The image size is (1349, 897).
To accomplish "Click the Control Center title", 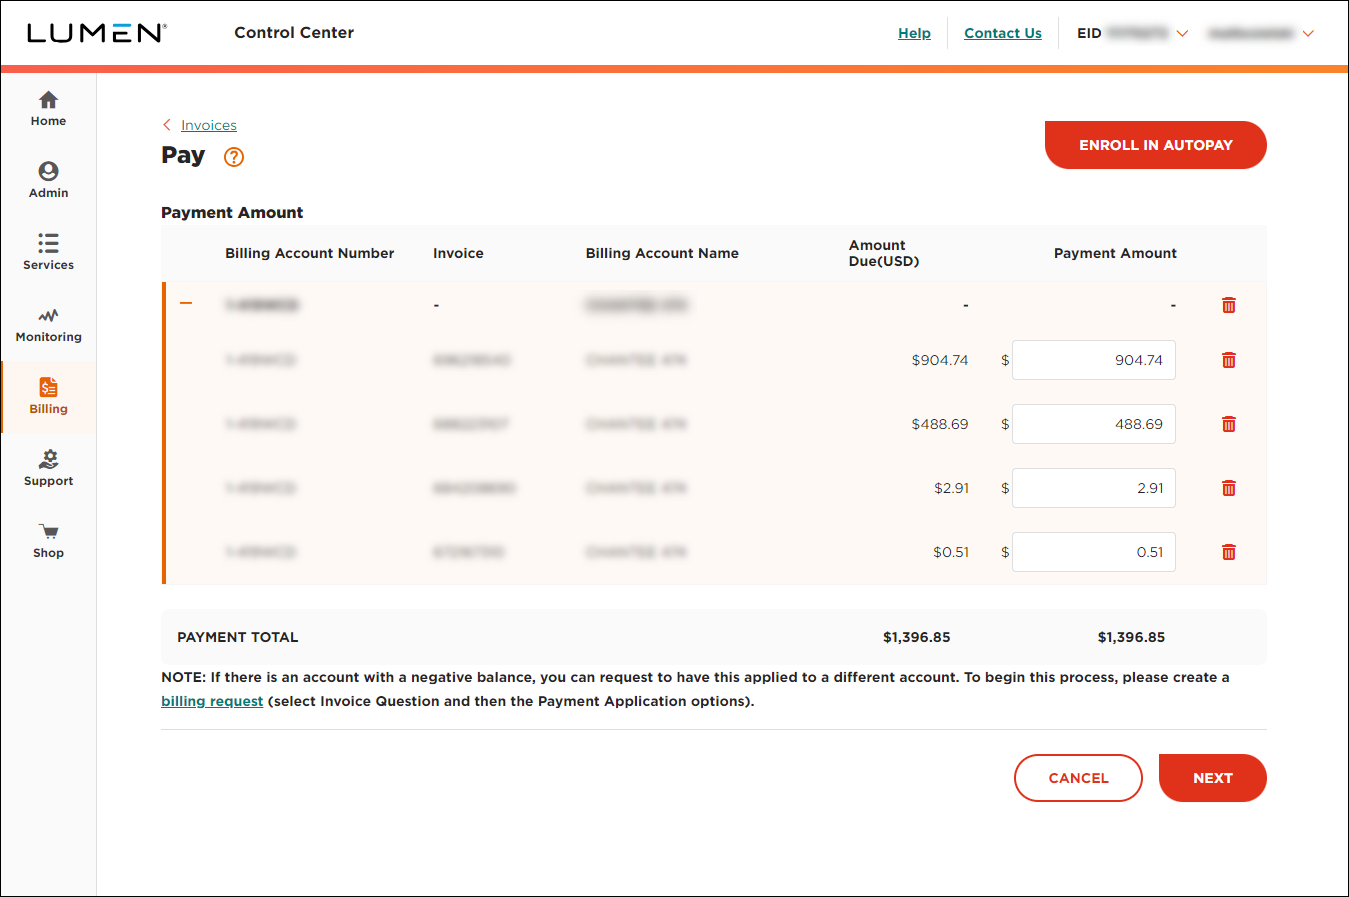I will point(294,33).
